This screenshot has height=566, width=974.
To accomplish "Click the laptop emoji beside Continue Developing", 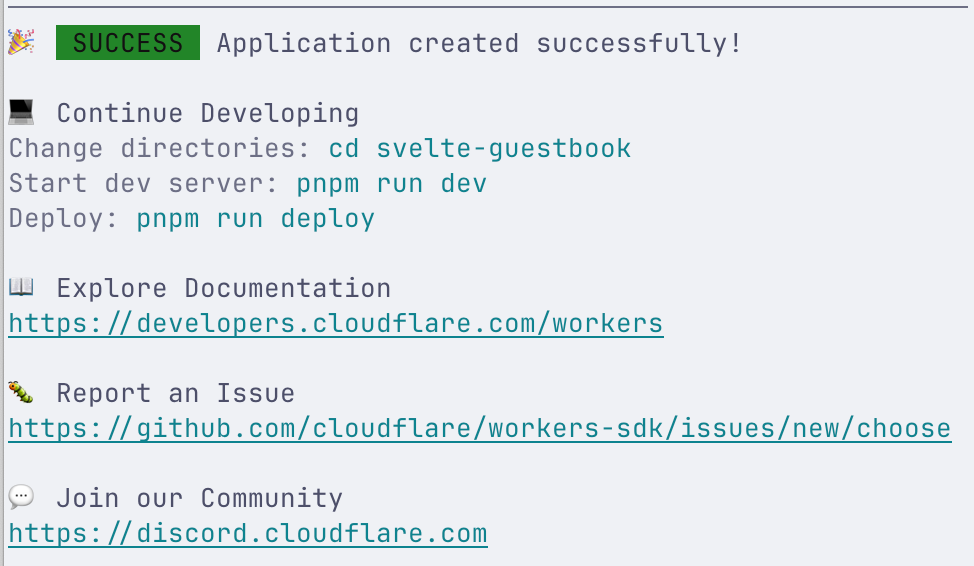I will tap(21, 112).
